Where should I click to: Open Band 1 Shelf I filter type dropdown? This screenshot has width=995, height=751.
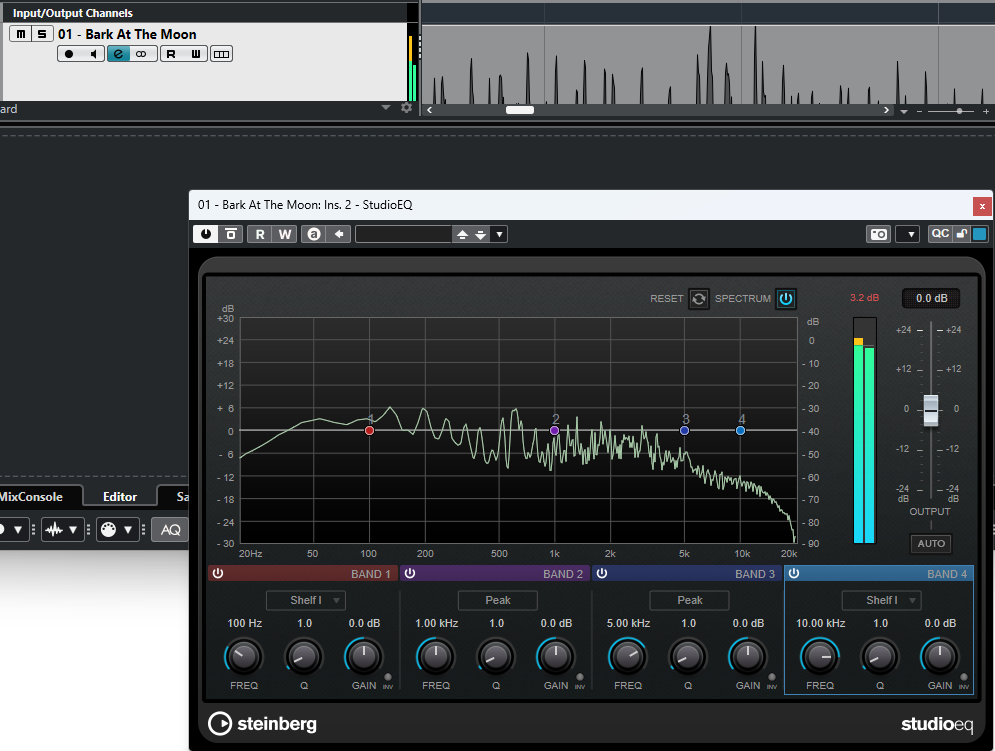(x=305, y=600)
